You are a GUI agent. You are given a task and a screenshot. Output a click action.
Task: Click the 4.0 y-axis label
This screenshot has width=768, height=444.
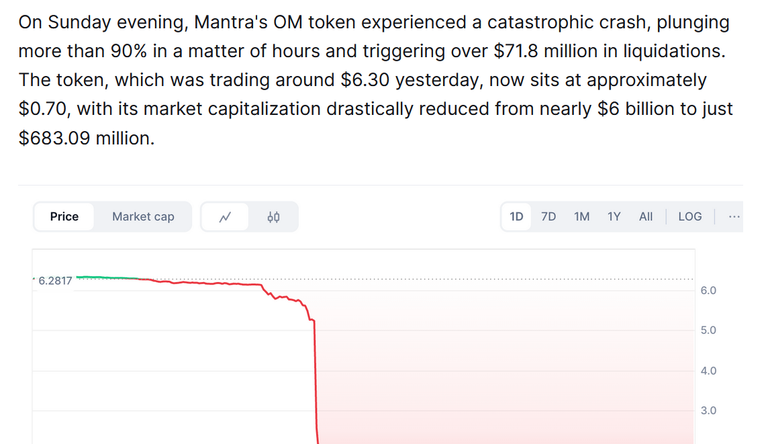tap(708, 371)
